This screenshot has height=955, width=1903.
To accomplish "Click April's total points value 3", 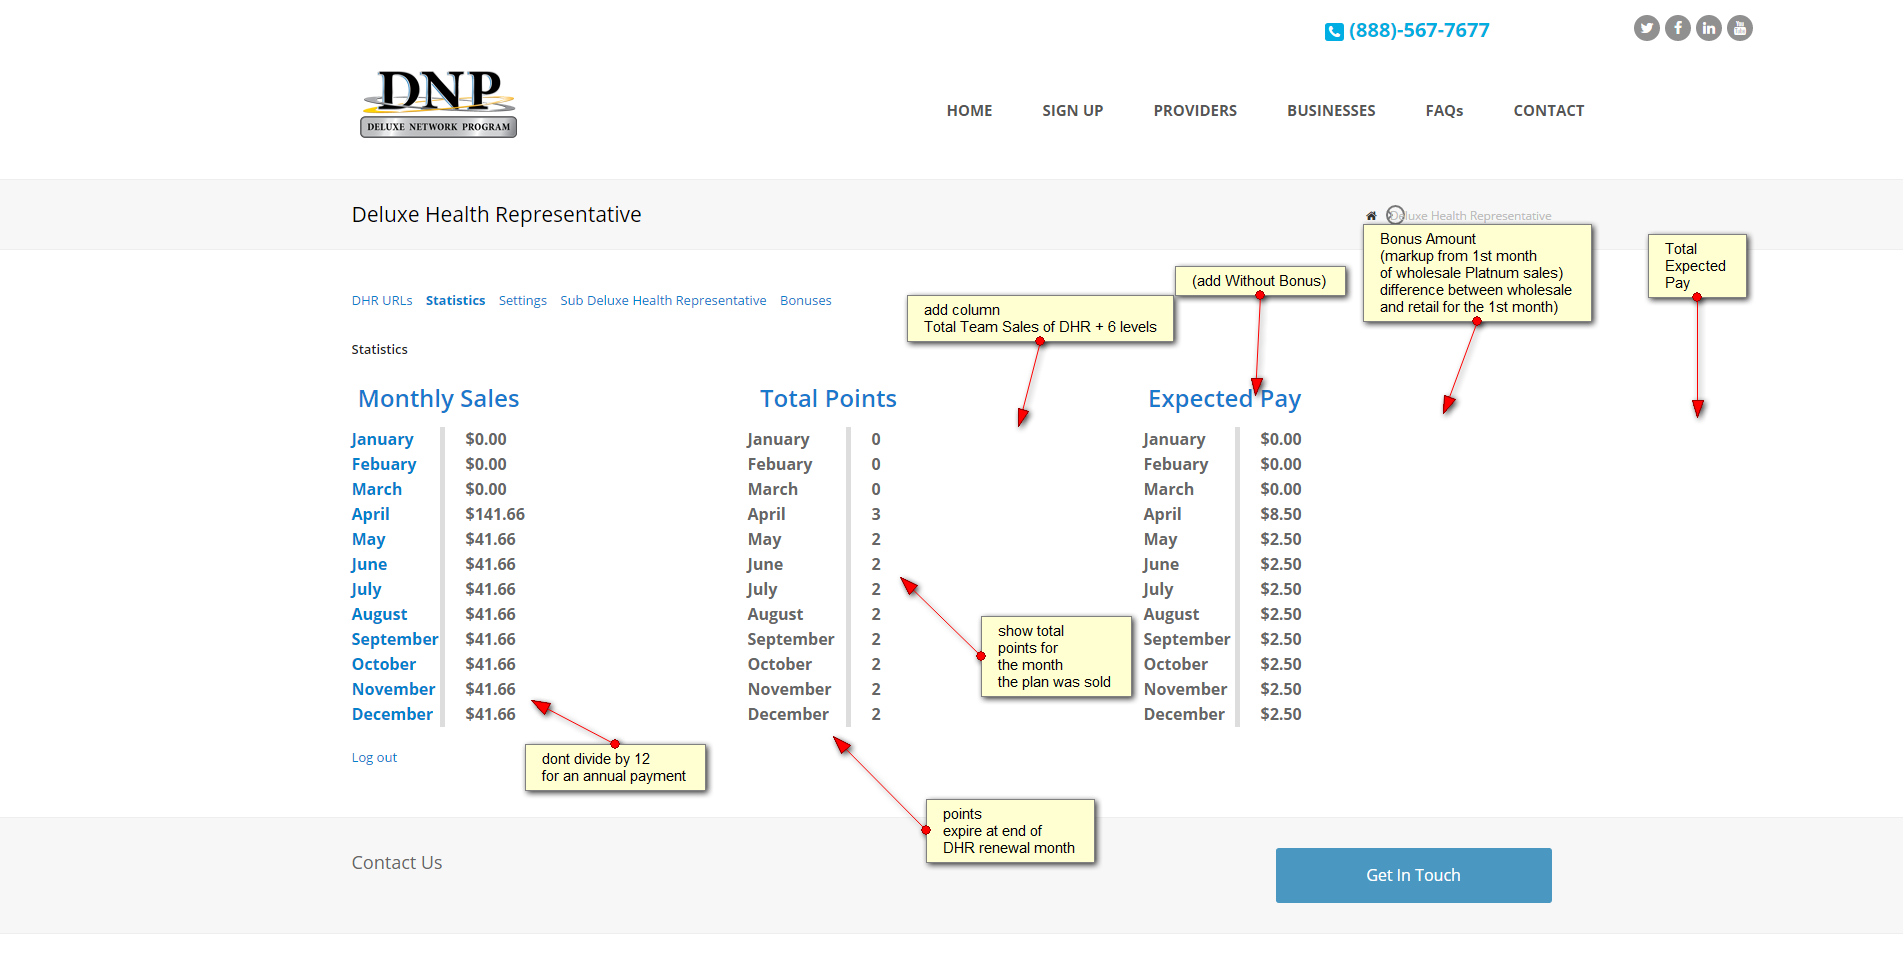I will click(x=876, y=515).
